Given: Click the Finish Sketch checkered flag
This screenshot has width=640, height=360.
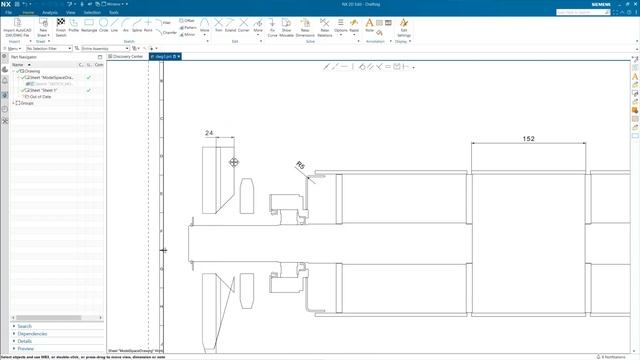Looking at the screenshot, I should pos(61,22).
